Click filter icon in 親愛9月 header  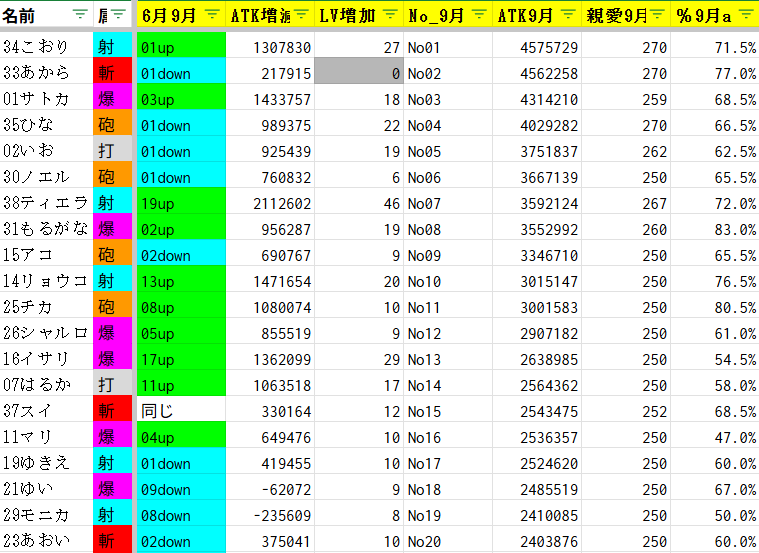click(658, 15)
